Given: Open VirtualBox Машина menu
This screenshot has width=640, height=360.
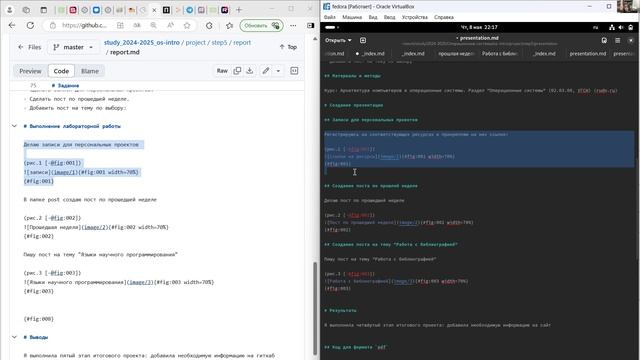Looking at the screenshot, I should coord(352,17).
